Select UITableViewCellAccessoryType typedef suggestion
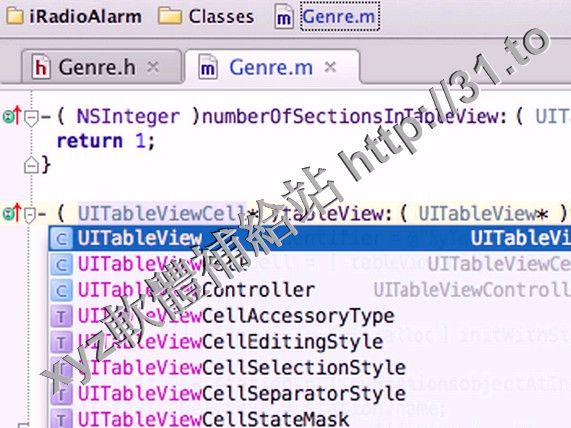This screenshot has height=428, width=571. click(x=310, y=316)
